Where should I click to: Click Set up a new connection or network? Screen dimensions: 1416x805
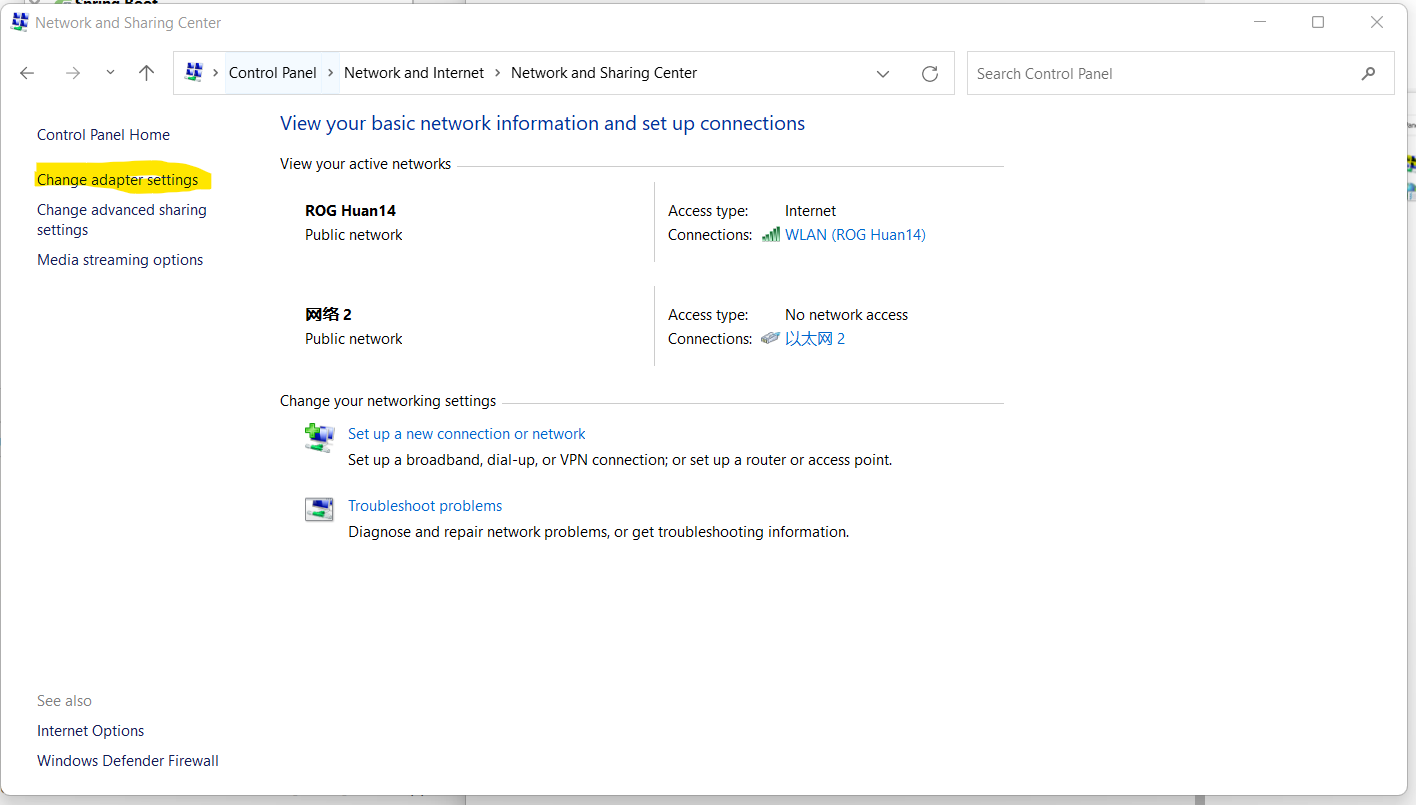[466, 434]
